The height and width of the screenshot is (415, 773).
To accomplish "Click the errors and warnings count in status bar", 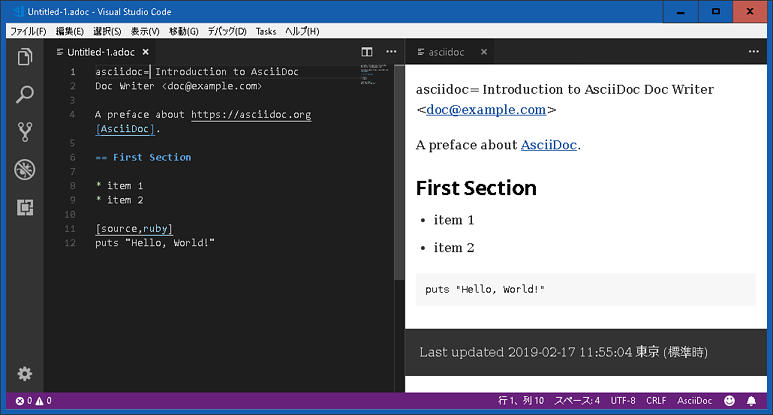I will click(34, 401).
